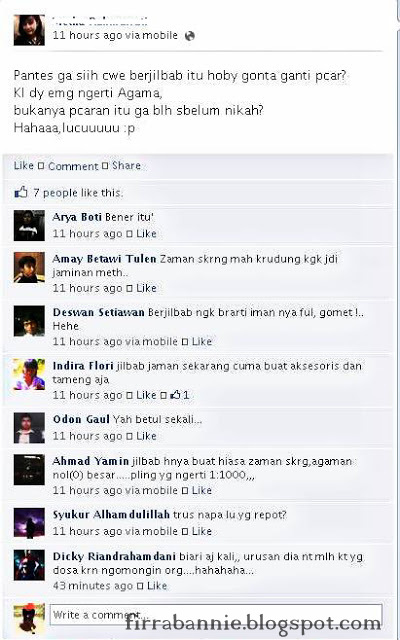
Task: Open Odon Gaul's profile name link
Action: tap(81, 419)
